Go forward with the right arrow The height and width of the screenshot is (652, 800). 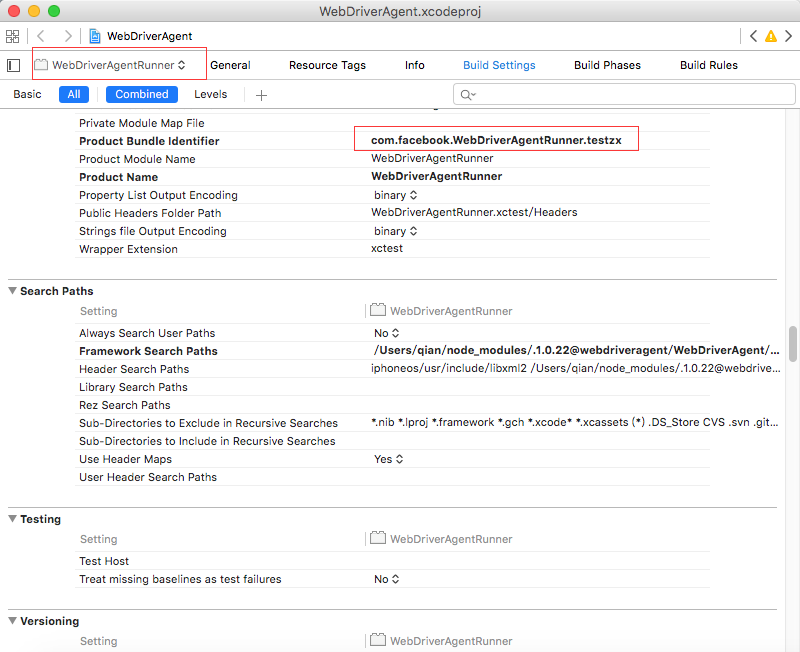67,36
